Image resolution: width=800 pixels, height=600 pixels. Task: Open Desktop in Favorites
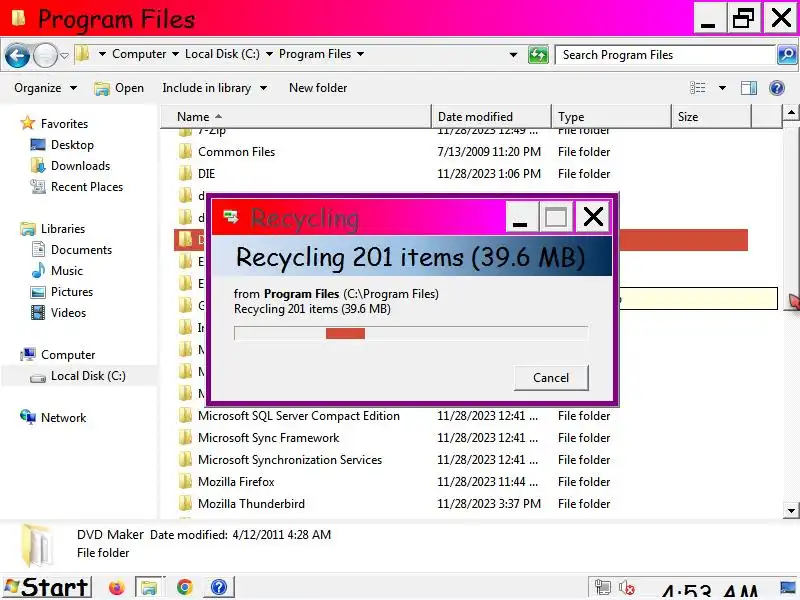tap(72, 145)
